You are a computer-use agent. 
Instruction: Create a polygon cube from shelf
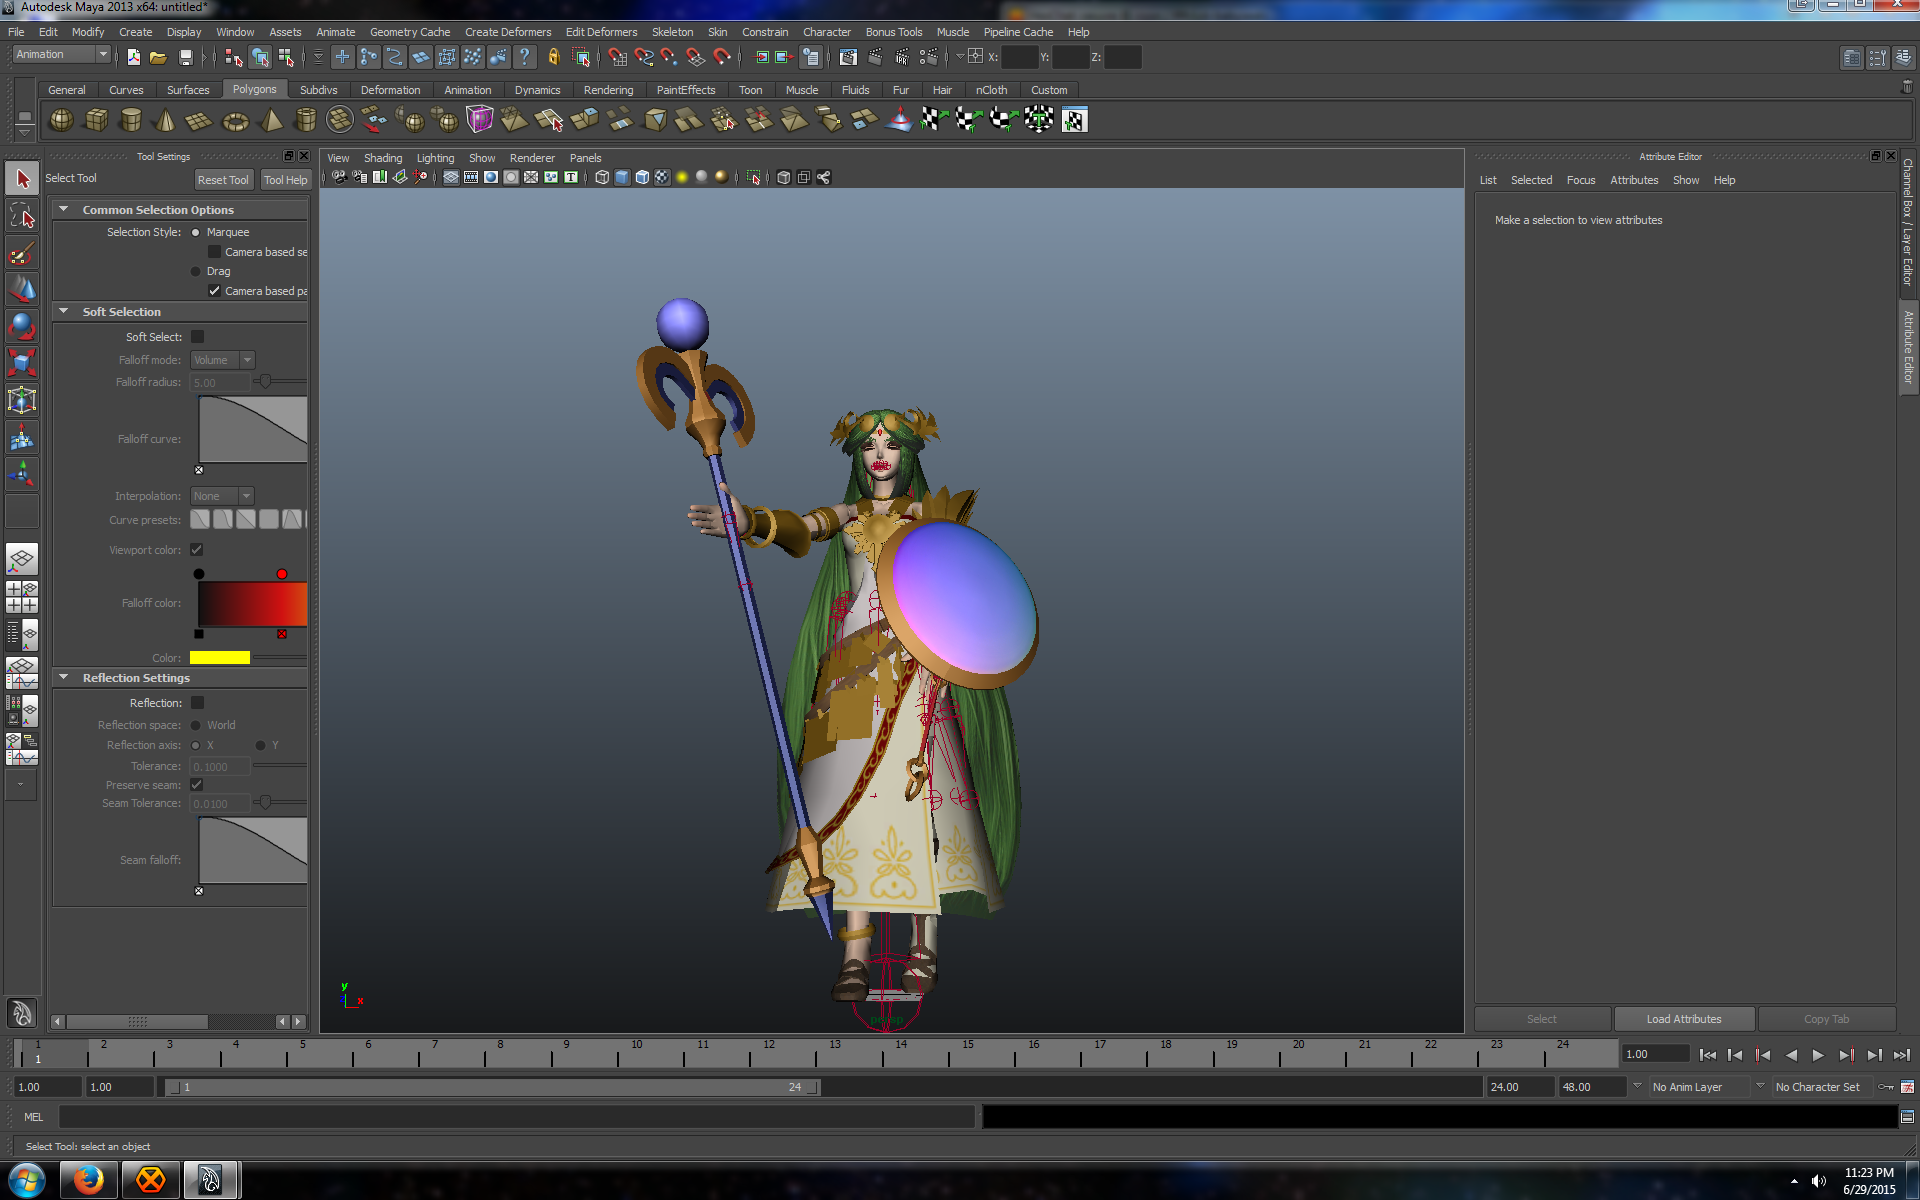point(96,120)
